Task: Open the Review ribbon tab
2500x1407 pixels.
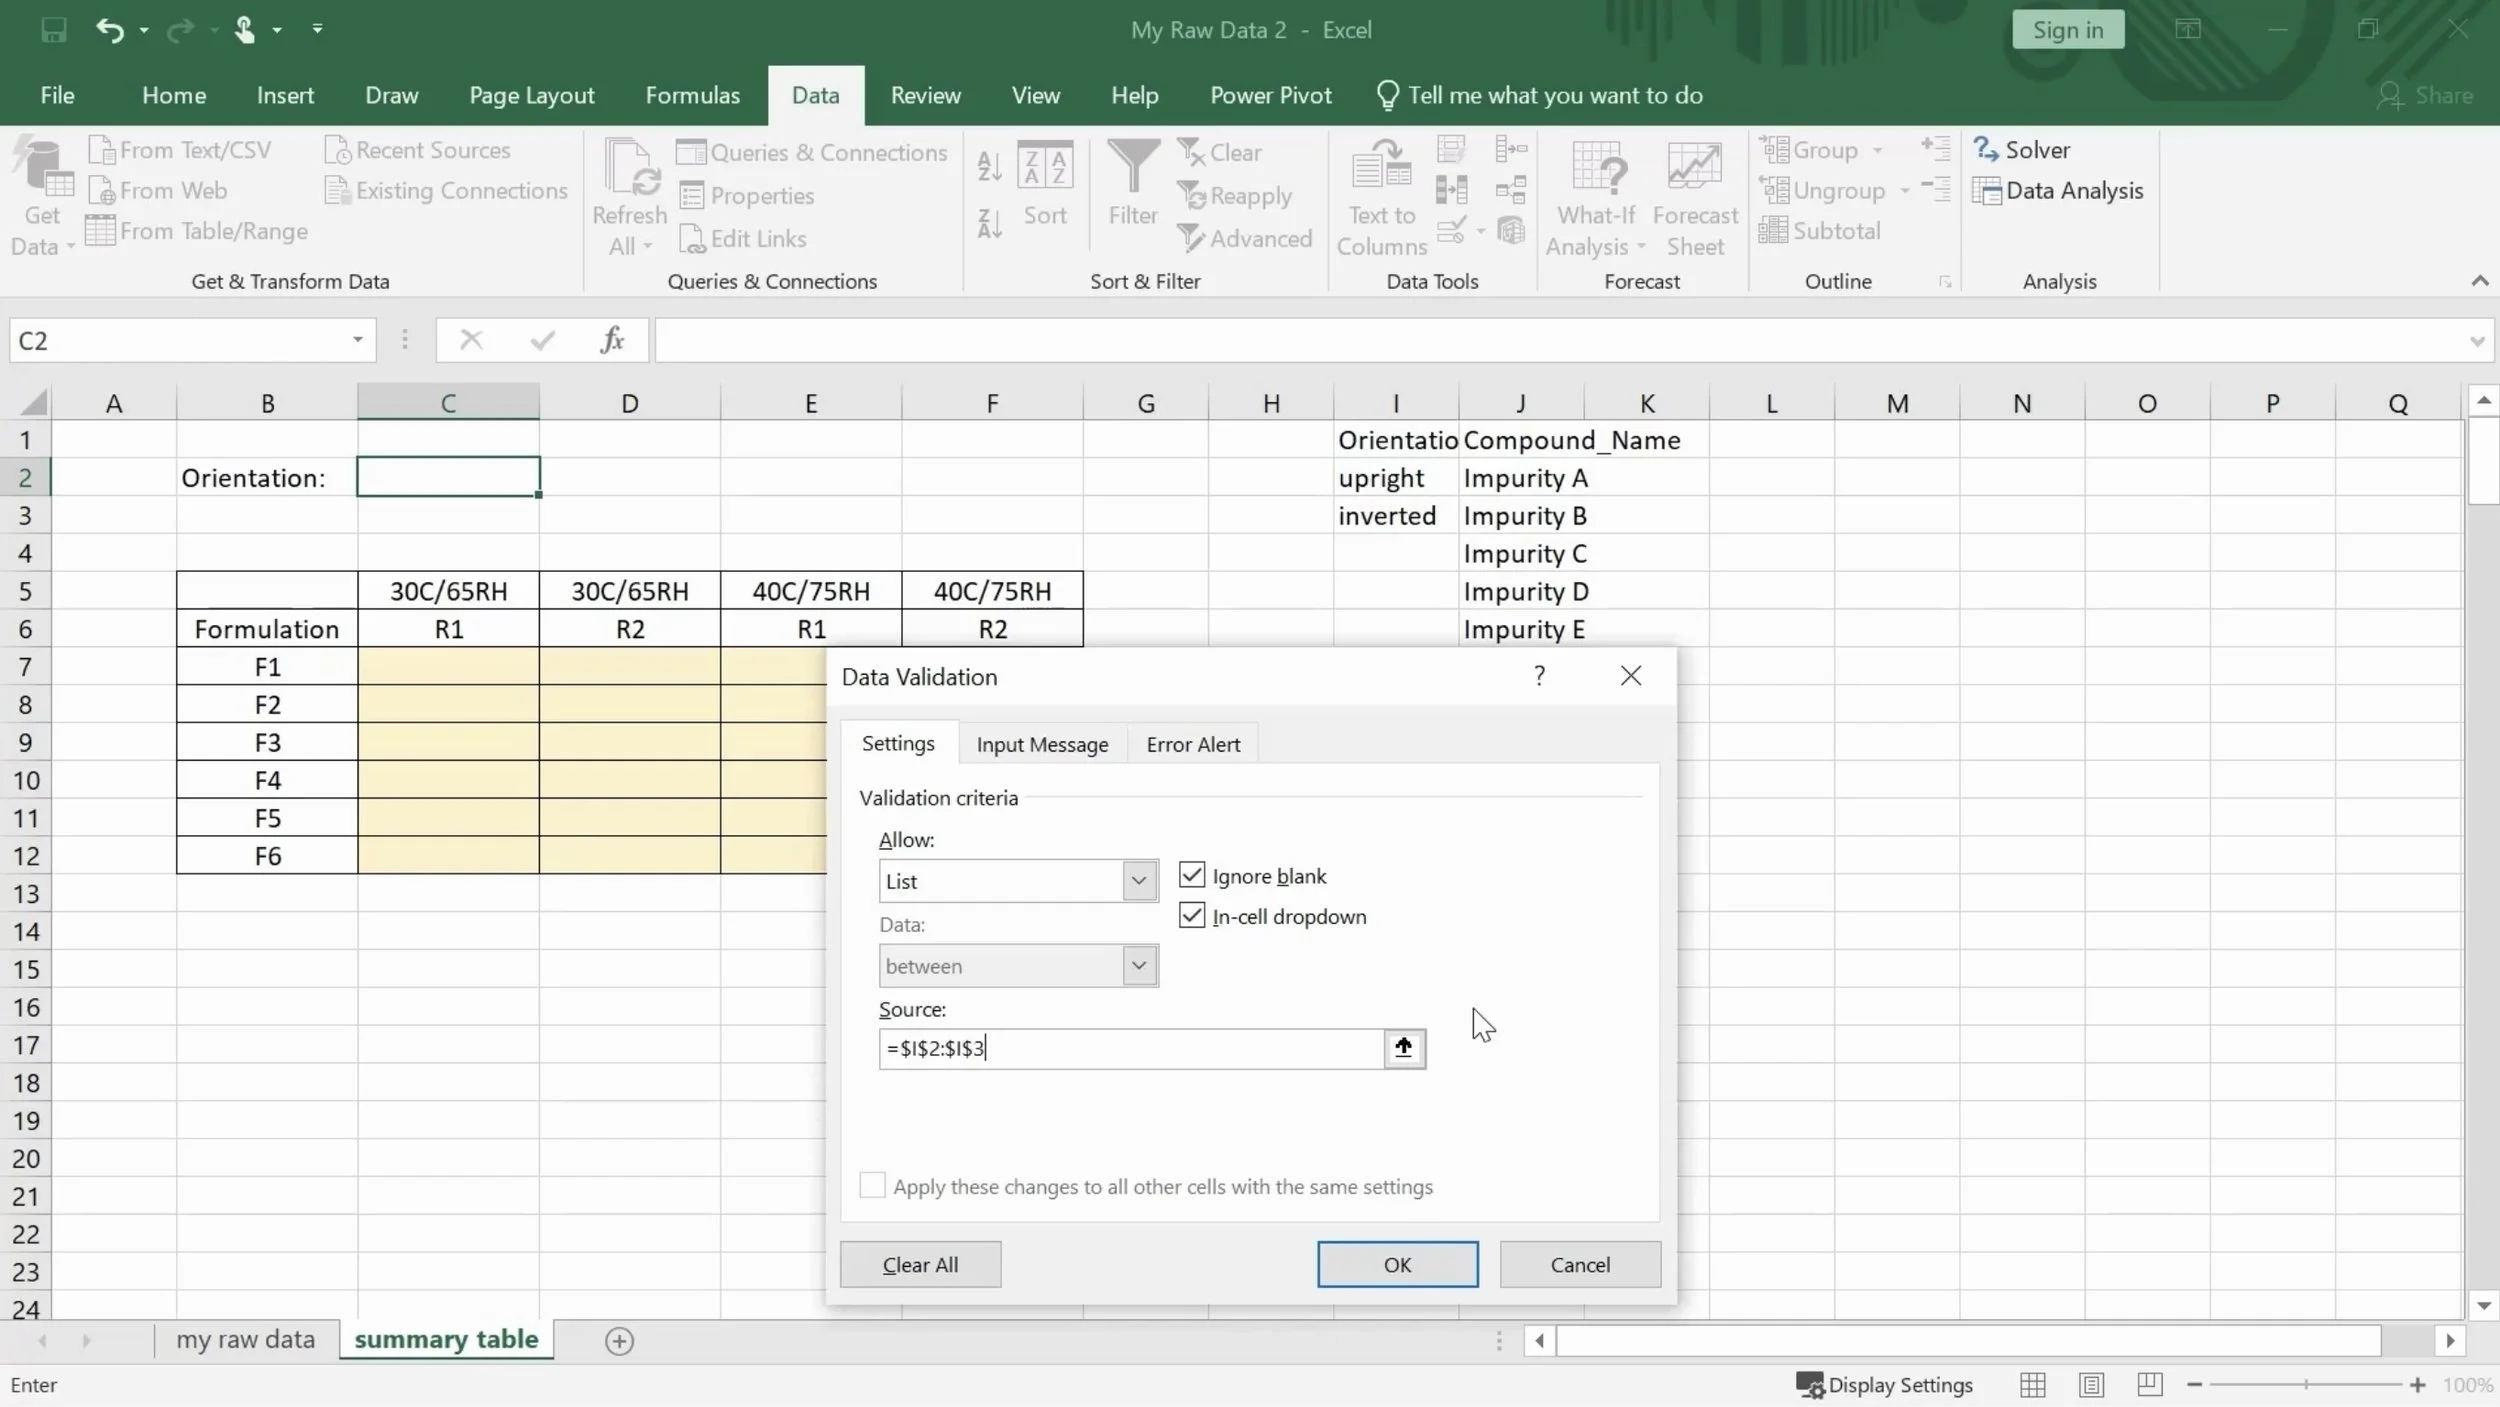Action: (924, 94)
